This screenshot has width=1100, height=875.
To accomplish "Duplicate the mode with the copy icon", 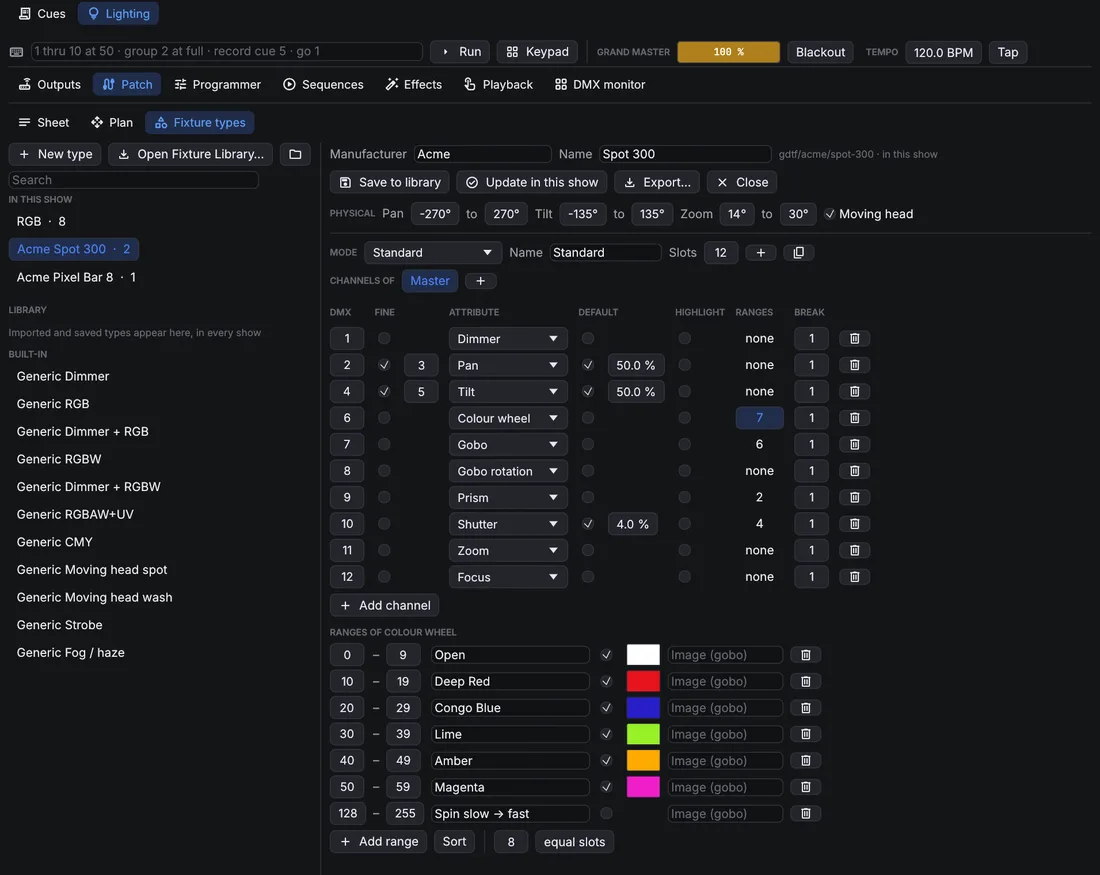I will [x=798, y=253].
